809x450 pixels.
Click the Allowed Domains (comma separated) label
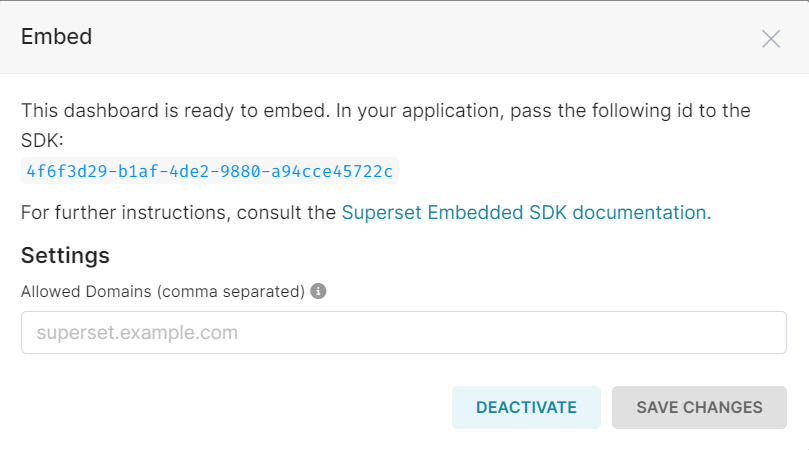click(162, 292)
